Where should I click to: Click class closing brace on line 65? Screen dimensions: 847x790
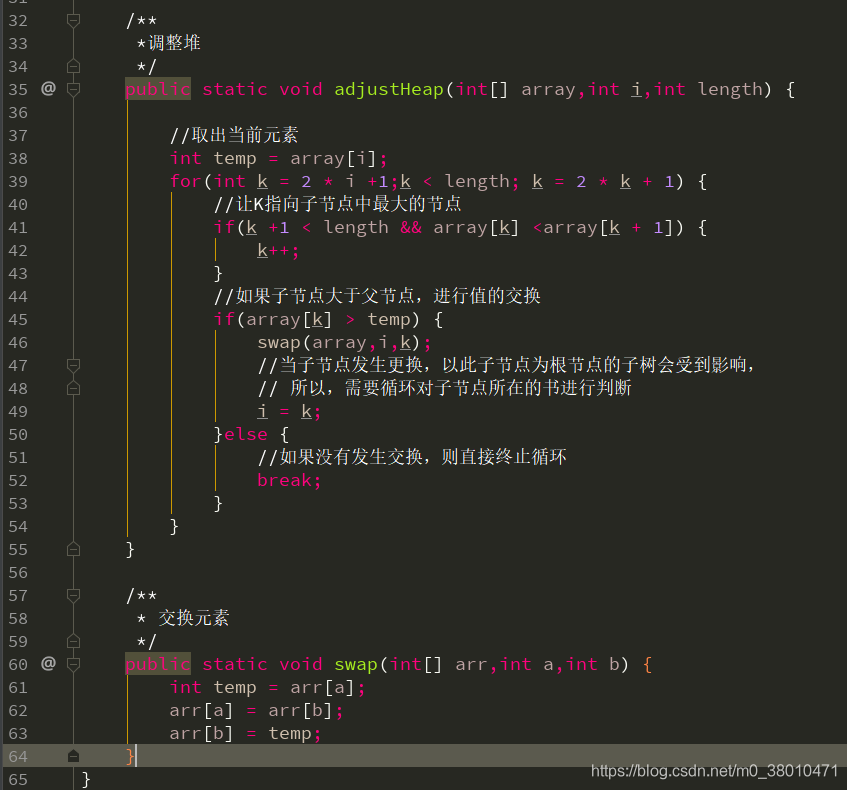(86, 780)
